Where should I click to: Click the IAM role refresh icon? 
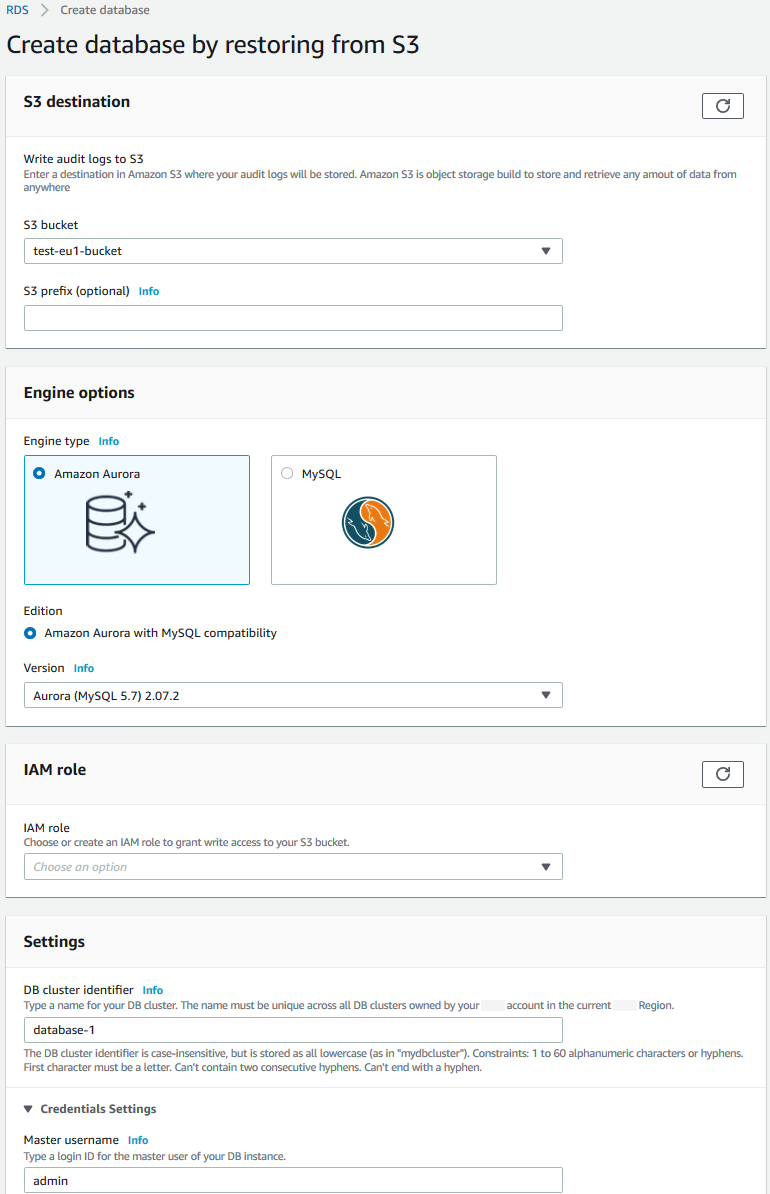(722, 774)
